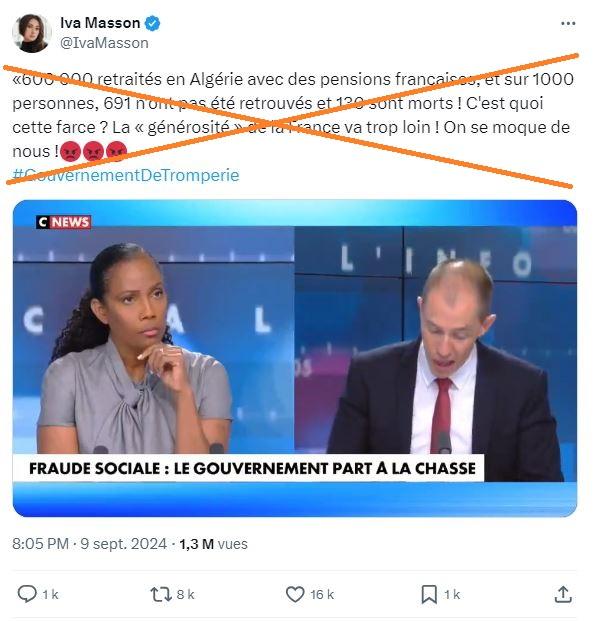Click the 8:05 PM timestamp
The image size is (594, 621).
[x=40, y=544]
